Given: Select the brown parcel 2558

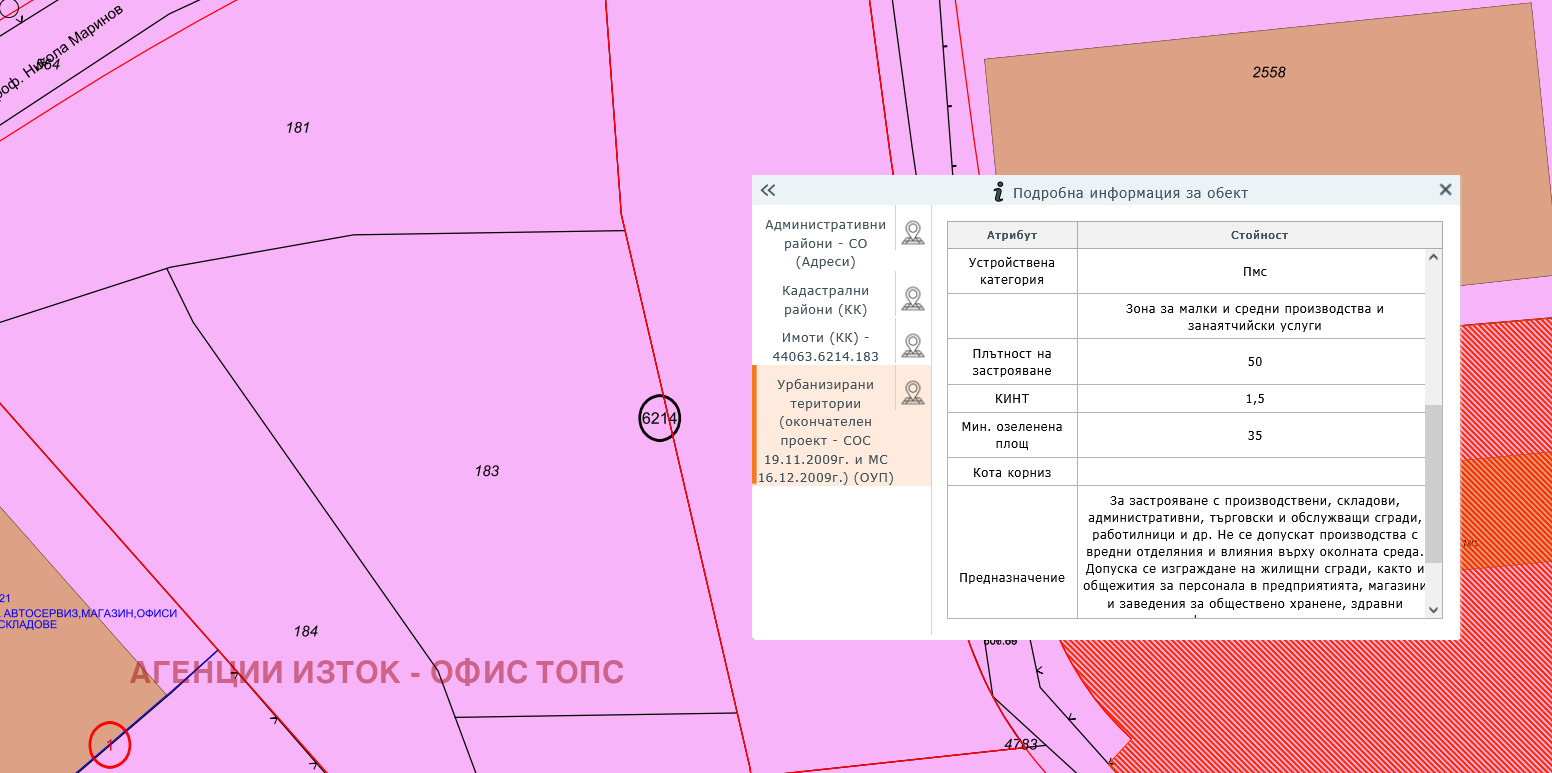Looking at the screenshot, I should coord(1268,73).
